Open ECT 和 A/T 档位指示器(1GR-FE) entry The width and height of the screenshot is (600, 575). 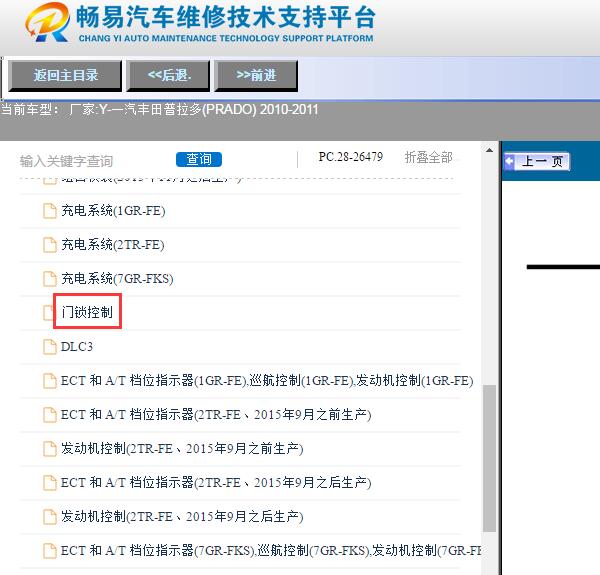pos(267,381)
